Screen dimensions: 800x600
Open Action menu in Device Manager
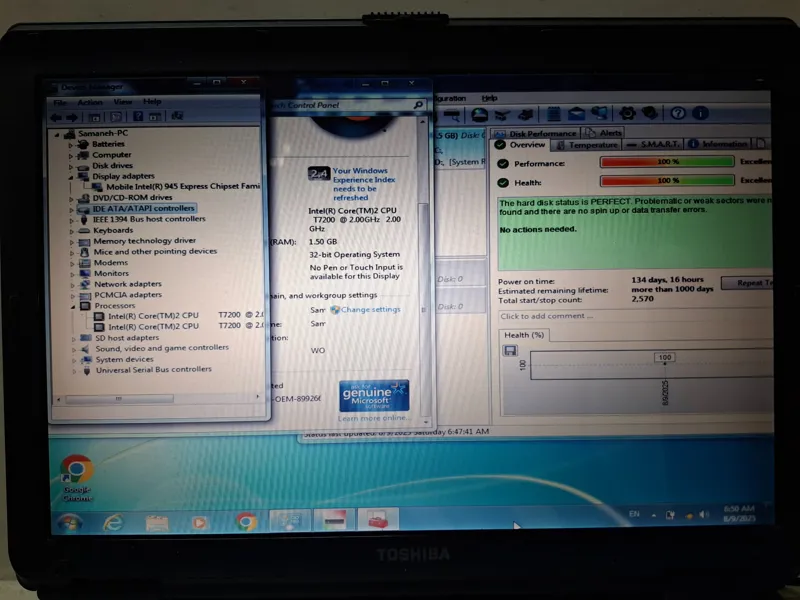(90, 102)
